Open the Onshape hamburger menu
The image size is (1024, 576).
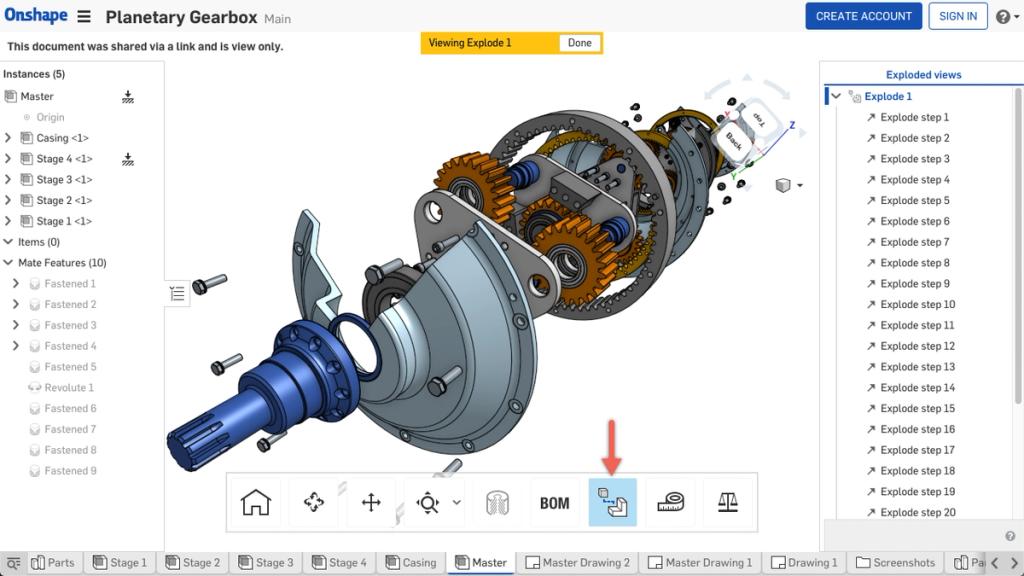[84, 16]
